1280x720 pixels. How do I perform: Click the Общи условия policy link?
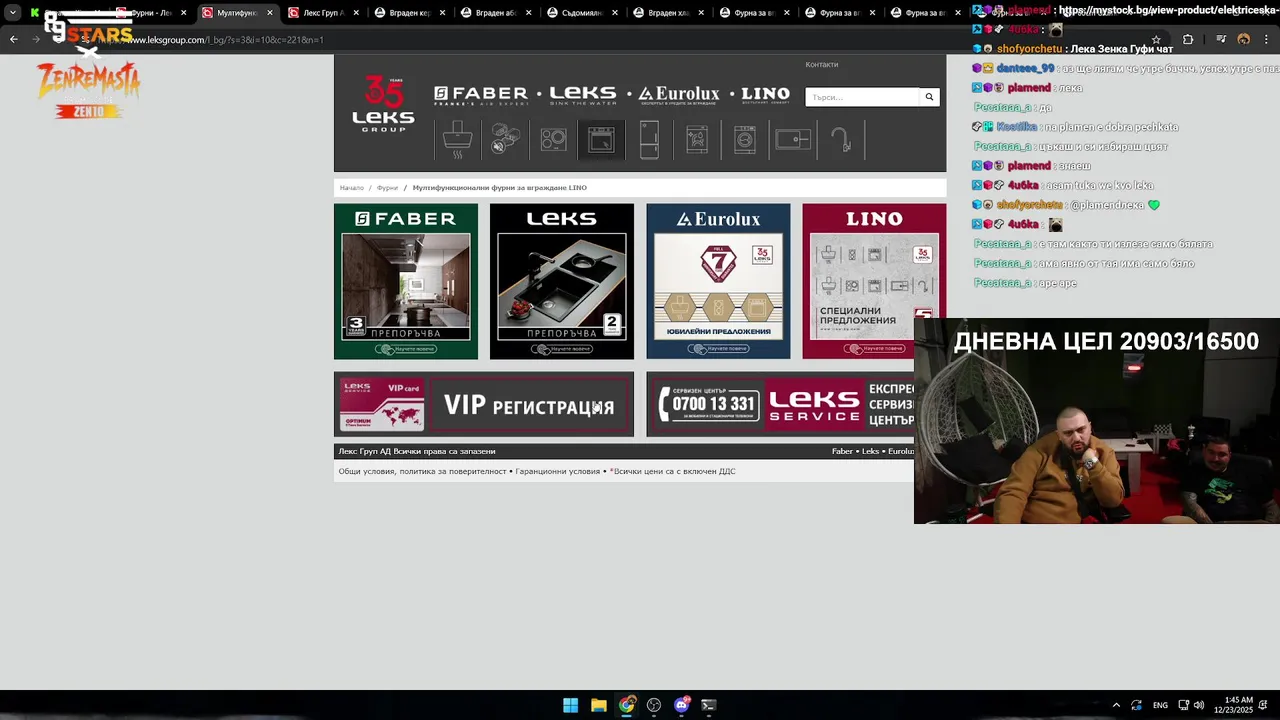422,471
